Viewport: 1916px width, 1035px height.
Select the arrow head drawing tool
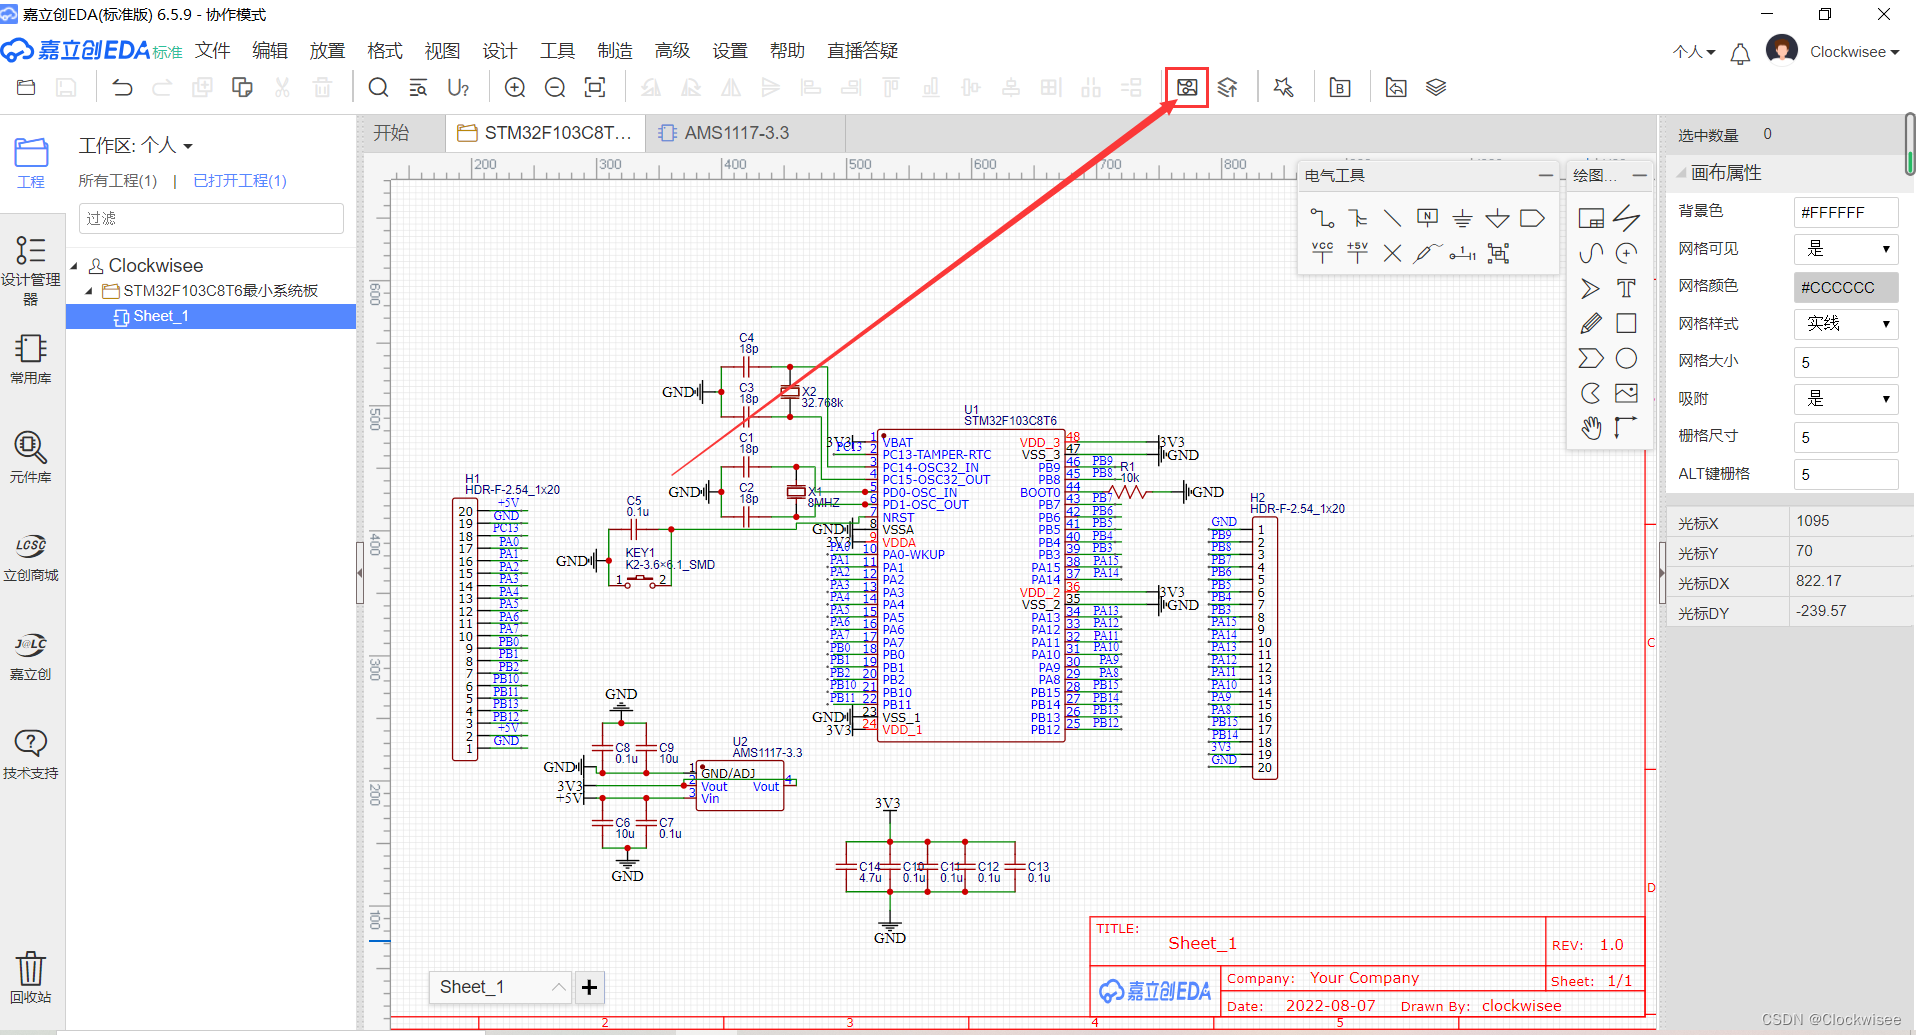pos(1591,289)
